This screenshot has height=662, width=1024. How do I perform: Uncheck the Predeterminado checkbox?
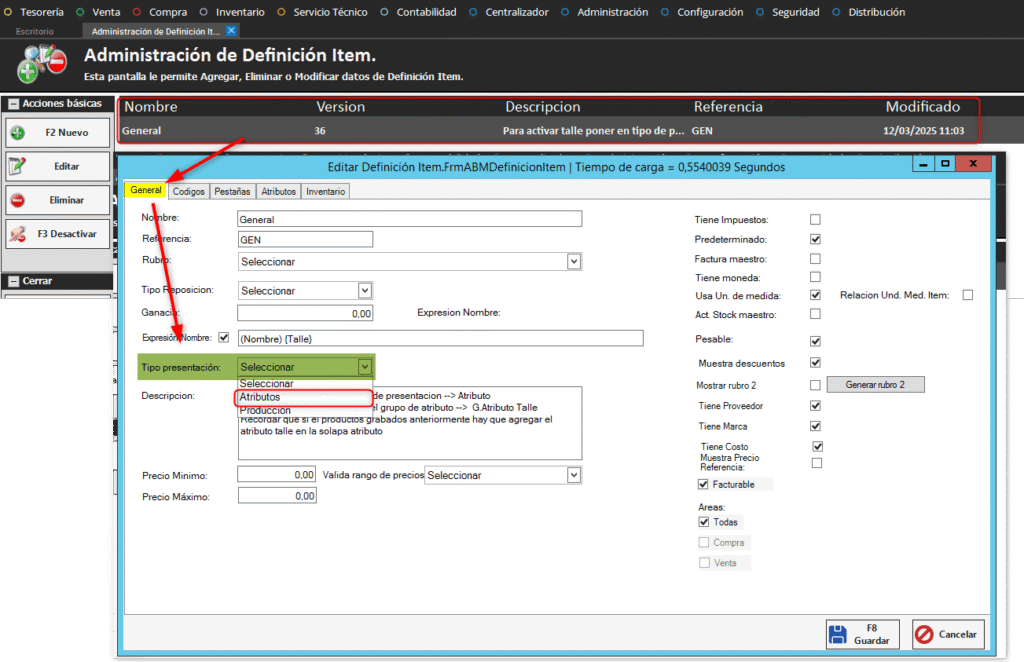(x=815, y=239)
